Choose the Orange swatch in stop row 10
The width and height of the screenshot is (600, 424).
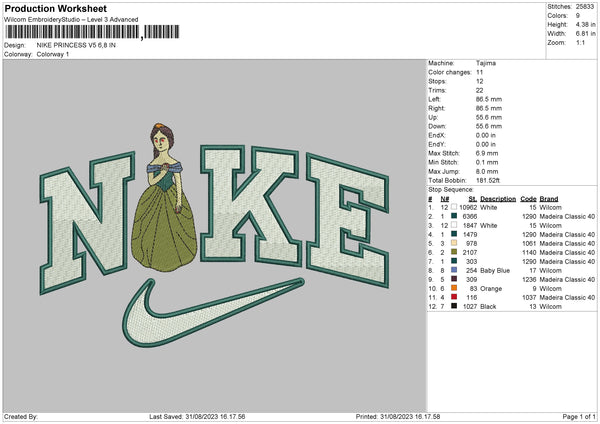454,288
